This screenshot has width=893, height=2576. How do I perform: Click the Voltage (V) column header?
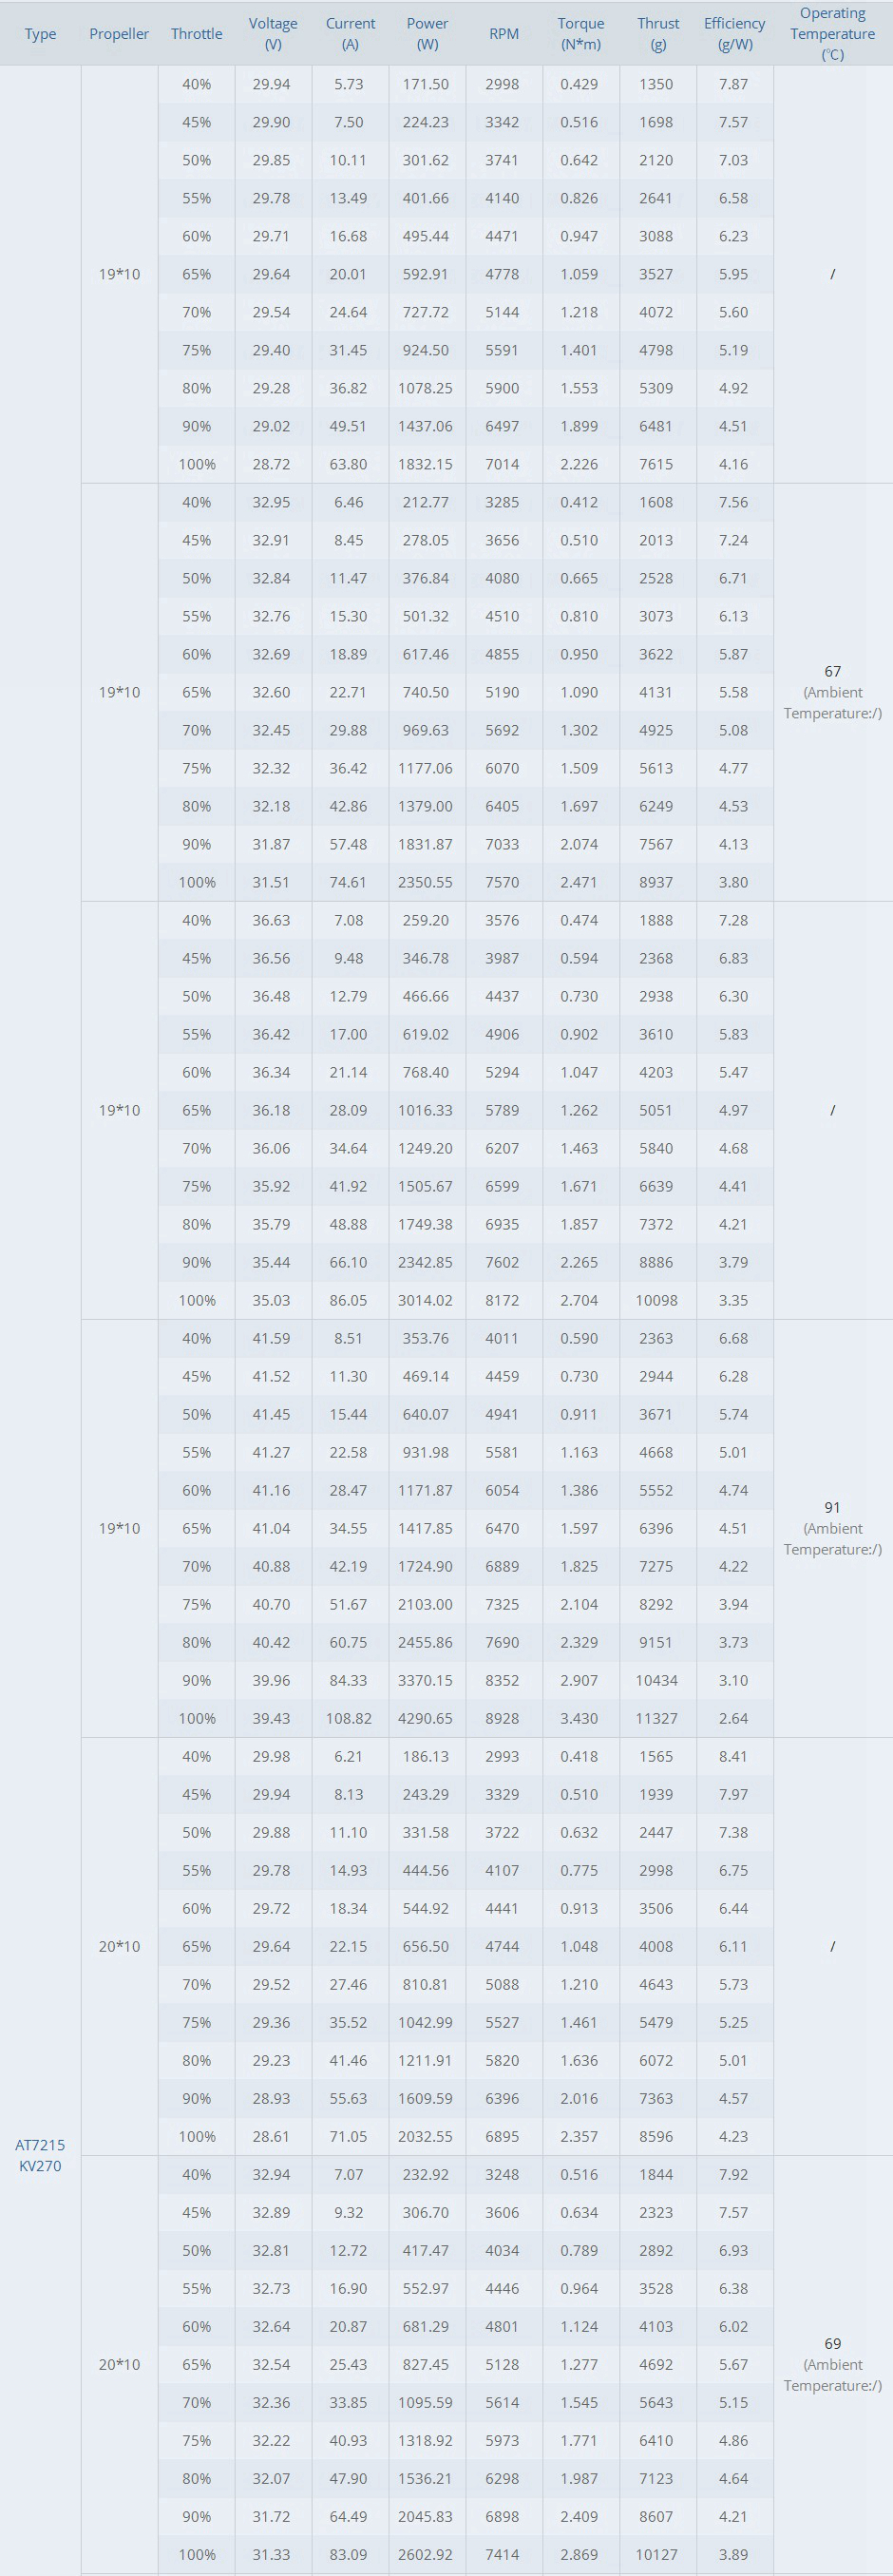coord(273,34)
